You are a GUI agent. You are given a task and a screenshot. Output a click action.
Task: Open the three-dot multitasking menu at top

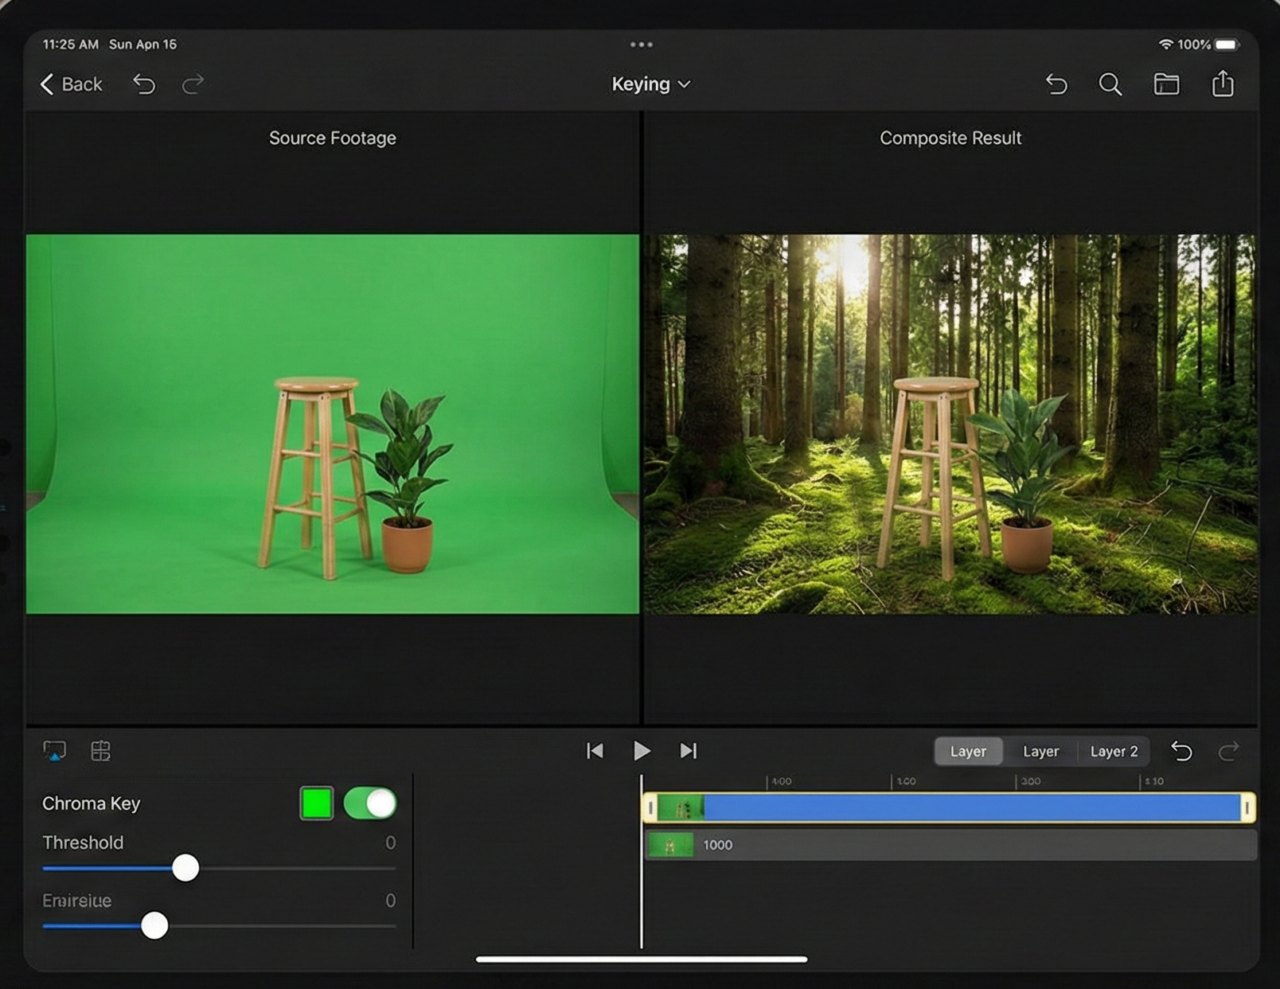pyautogui.click(x=641, y=45)
